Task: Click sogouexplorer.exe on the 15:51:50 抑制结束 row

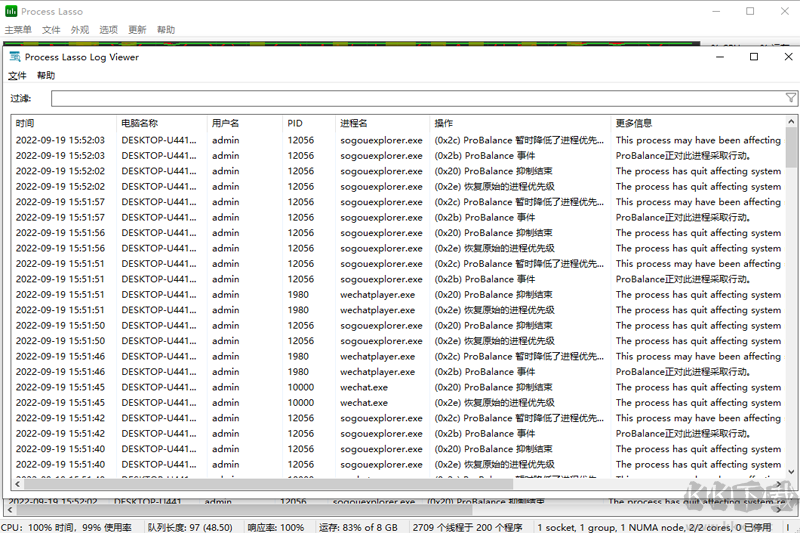Action: pyautogui.click(x=381, y=325)
